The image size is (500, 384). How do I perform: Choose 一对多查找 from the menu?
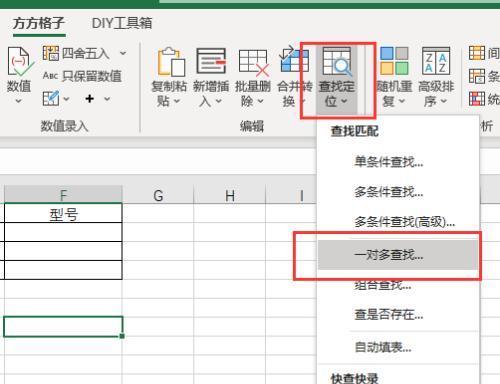[398, 255]
